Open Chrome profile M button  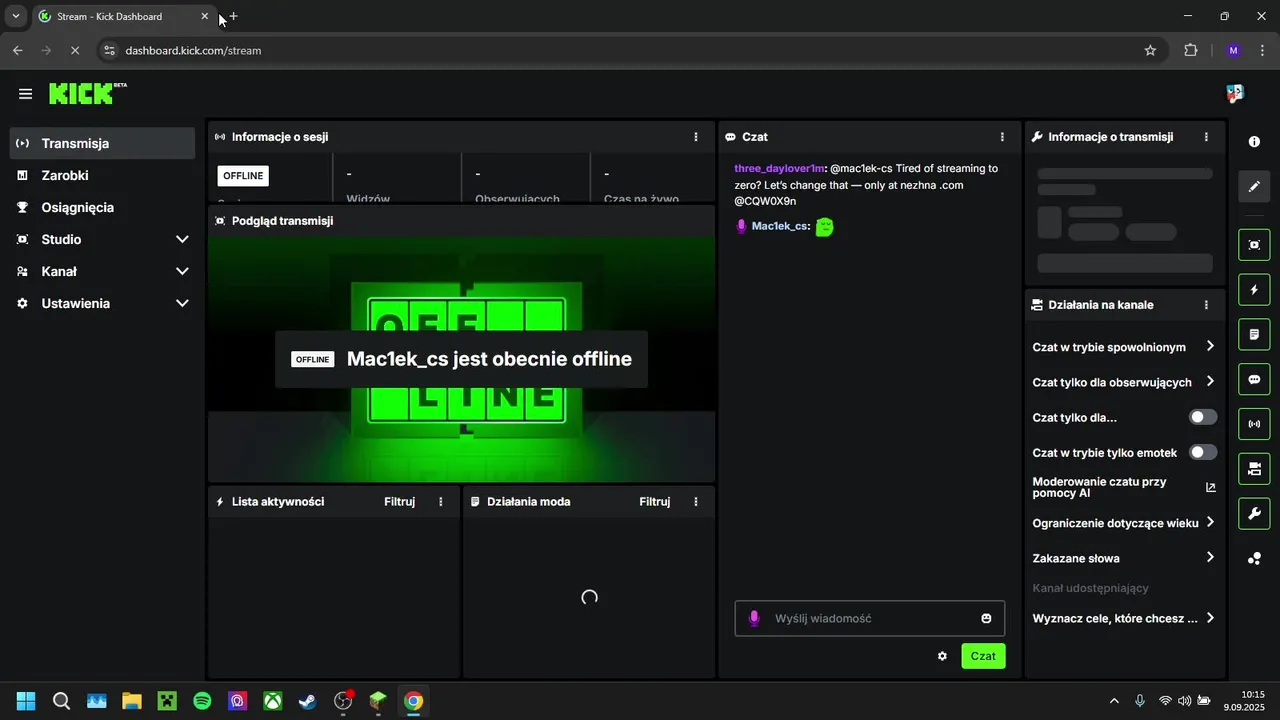coord(1233,50)
